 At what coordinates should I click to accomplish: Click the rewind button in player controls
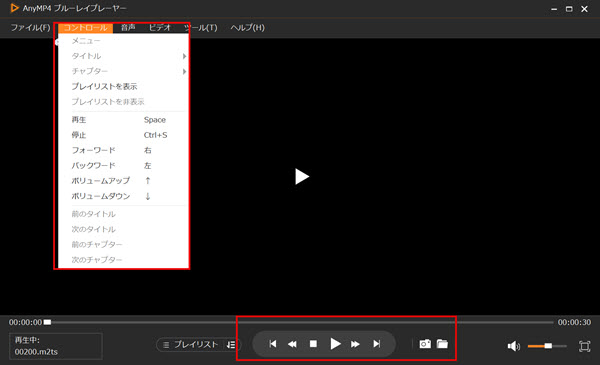(292, 344)
